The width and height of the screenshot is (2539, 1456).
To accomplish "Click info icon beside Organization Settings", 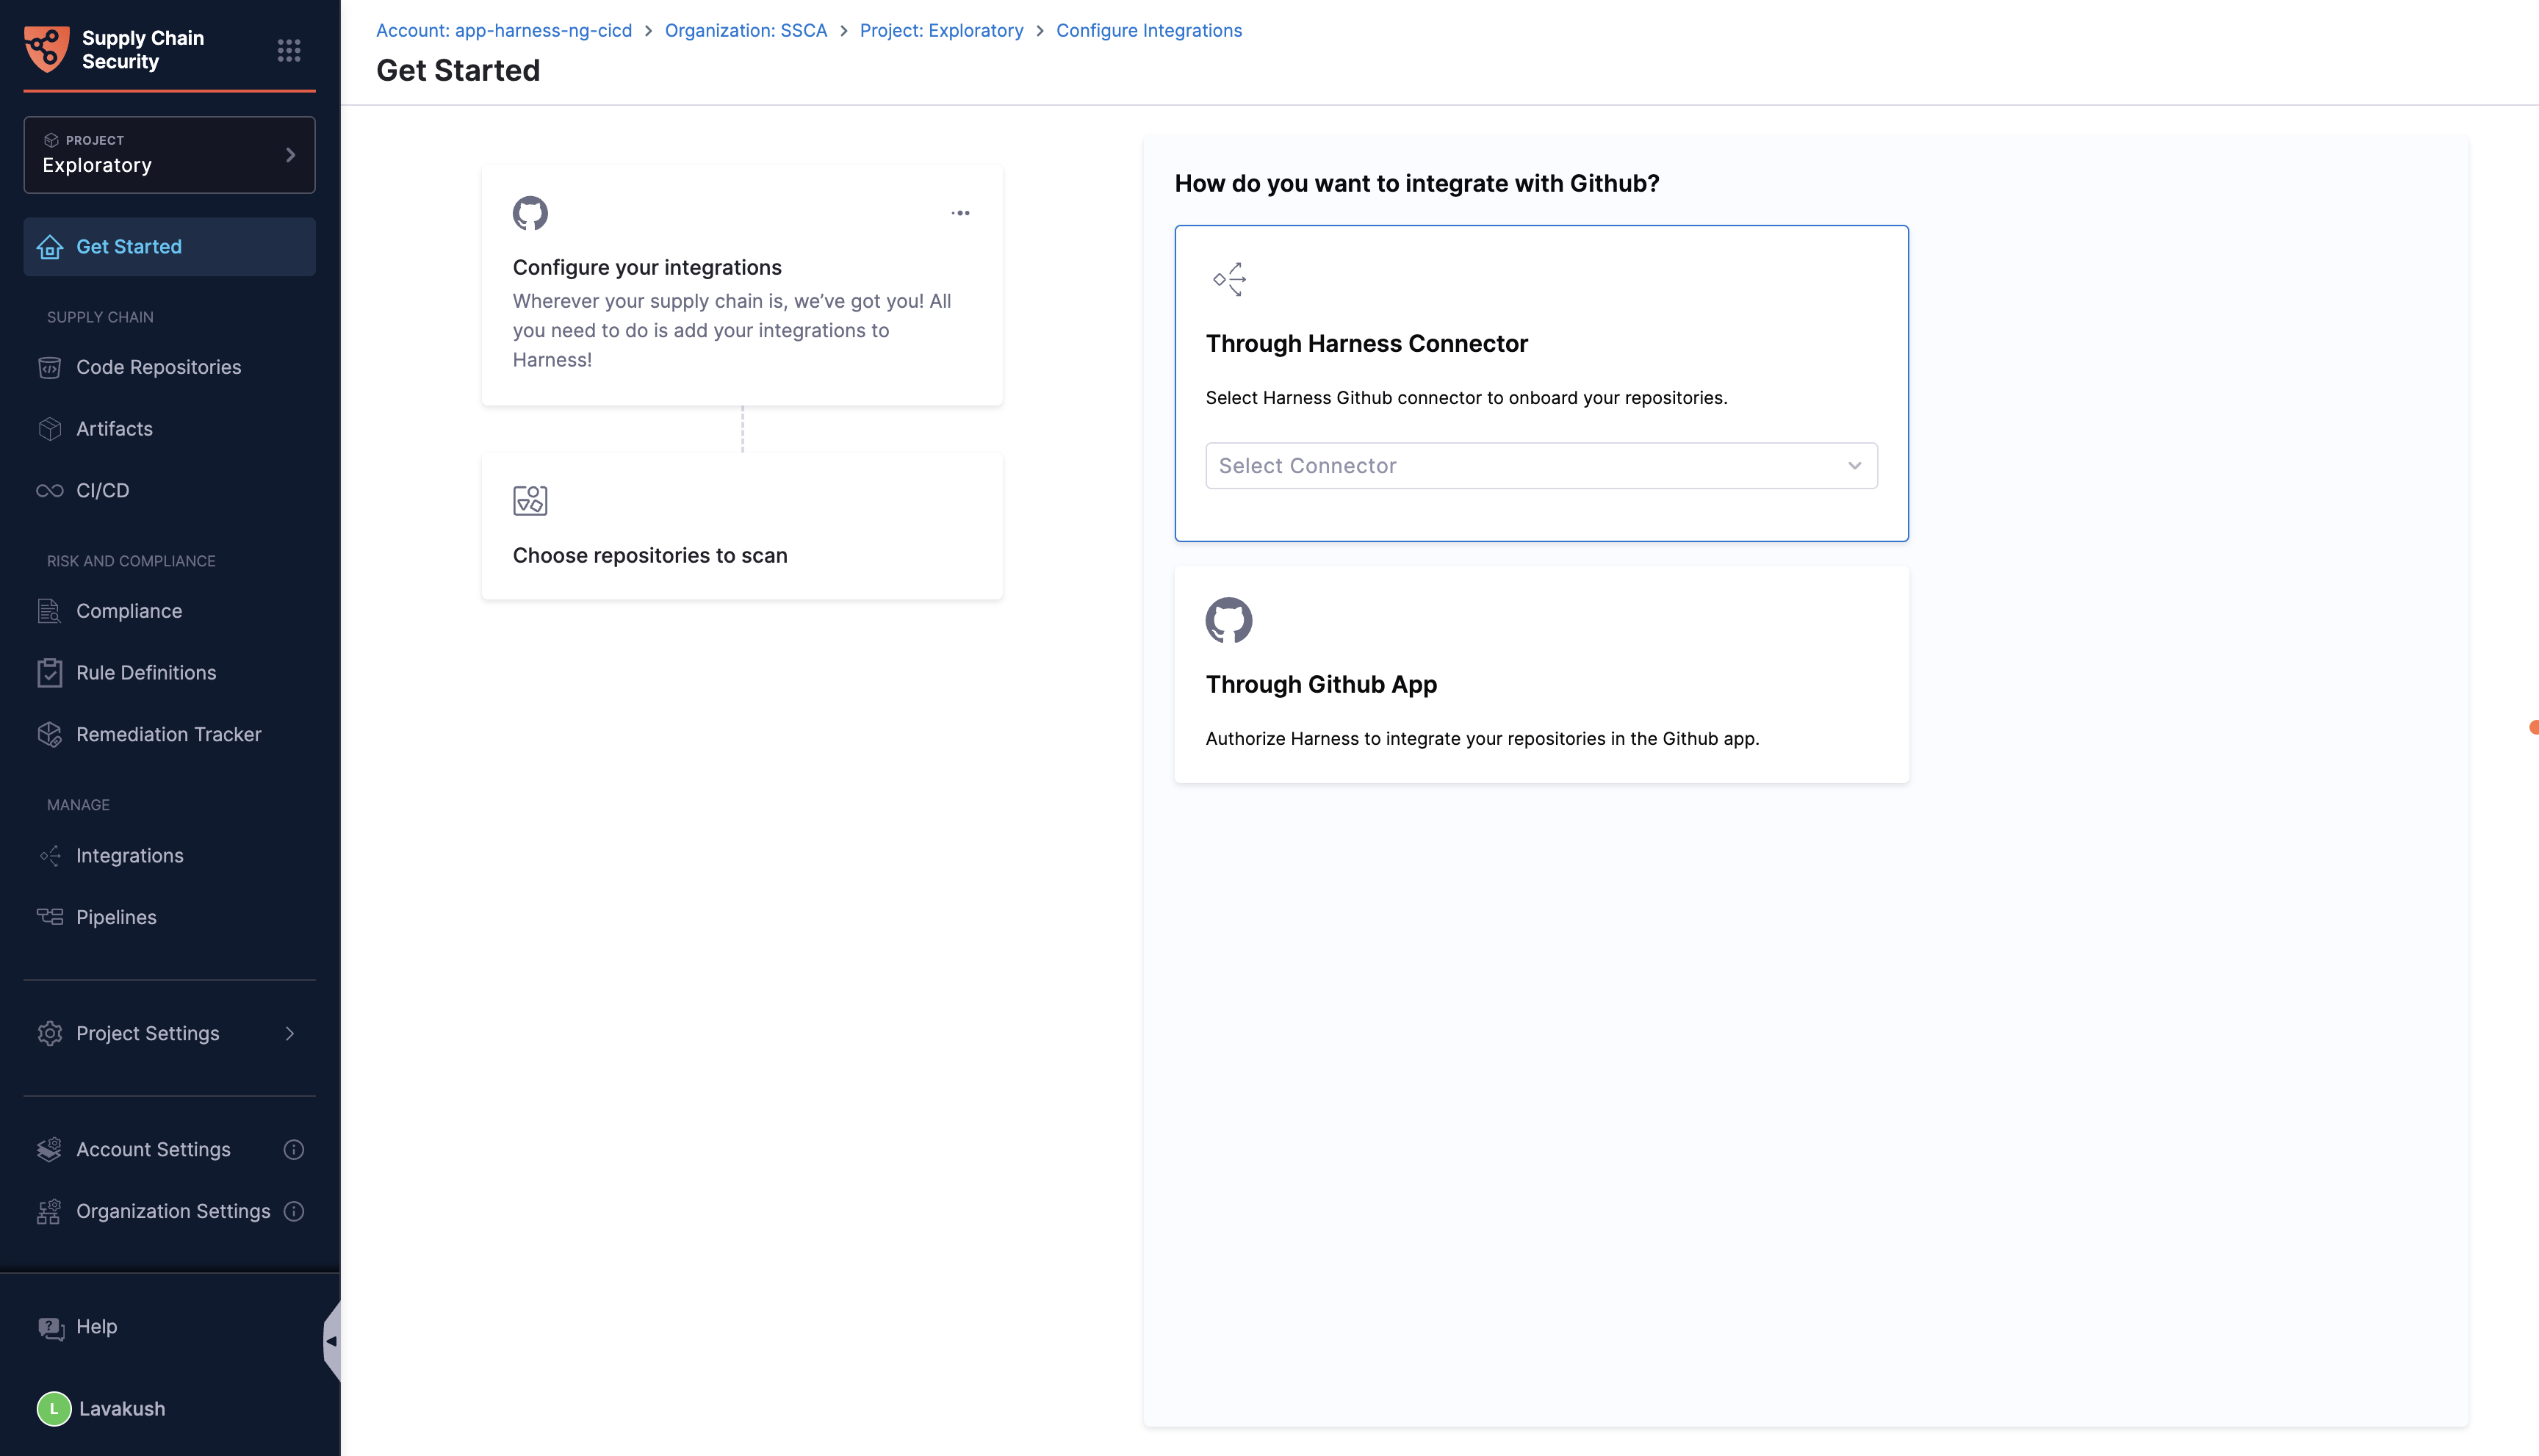I will [294, 1212].
